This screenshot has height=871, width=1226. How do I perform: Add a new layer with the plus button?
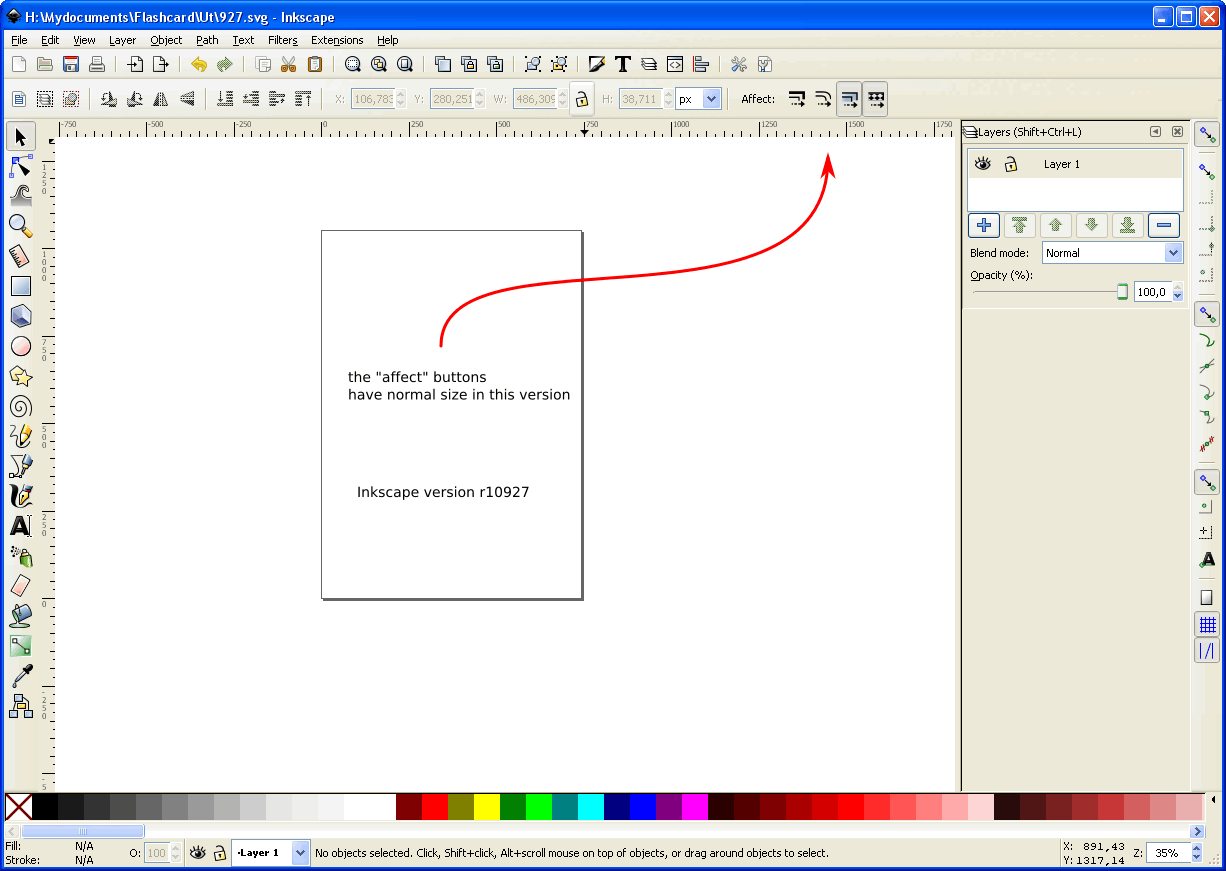click(983, 225)
